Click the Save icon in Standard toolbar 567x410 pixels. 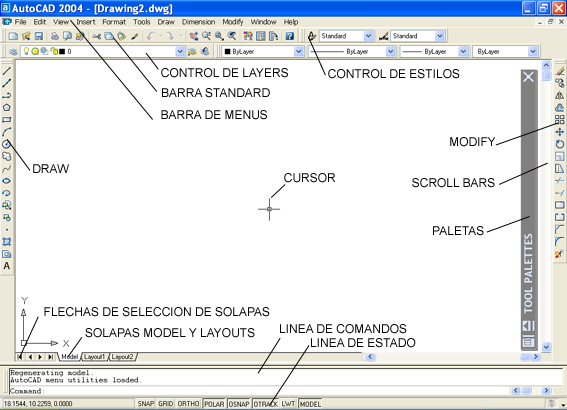pyautogui.click(x=39, y=36)
